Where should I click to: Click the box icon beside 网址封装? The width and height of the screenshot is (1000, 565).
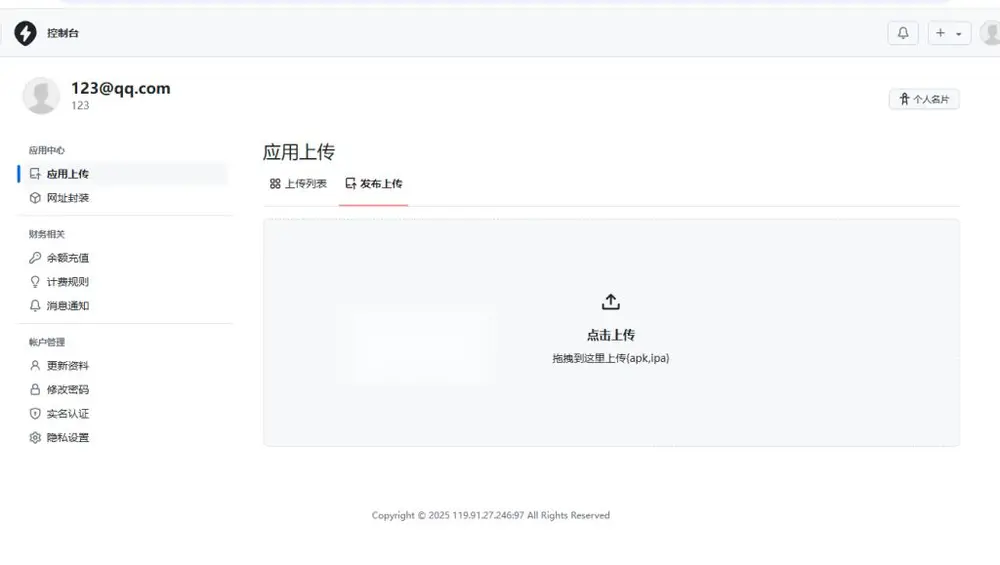coord(35,198)
